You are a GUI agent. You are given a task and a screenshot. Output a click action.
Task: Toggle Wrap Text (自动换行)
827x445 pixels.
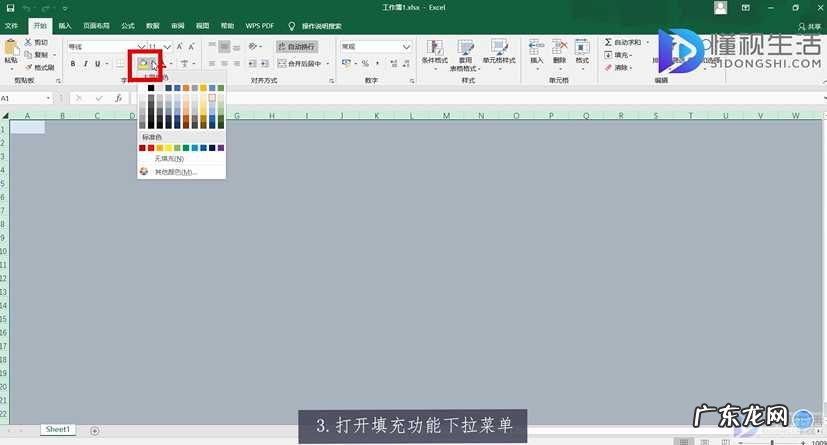point(296,46)
